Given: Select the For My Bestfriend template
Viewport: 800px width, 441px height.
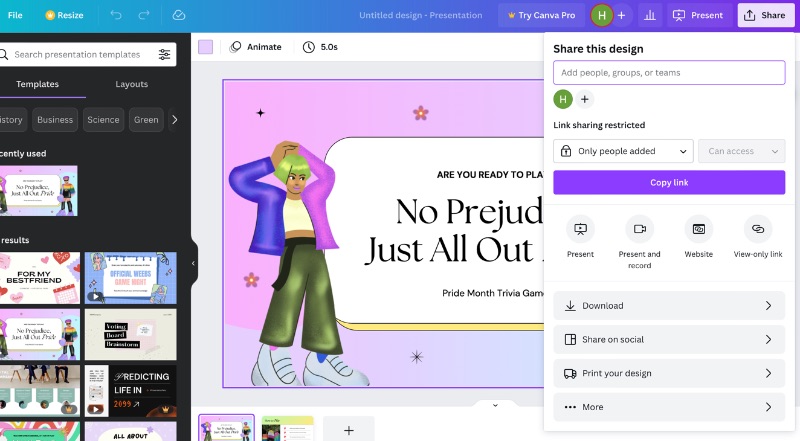Looking at the screenshot, I should (x=40, y=278).
